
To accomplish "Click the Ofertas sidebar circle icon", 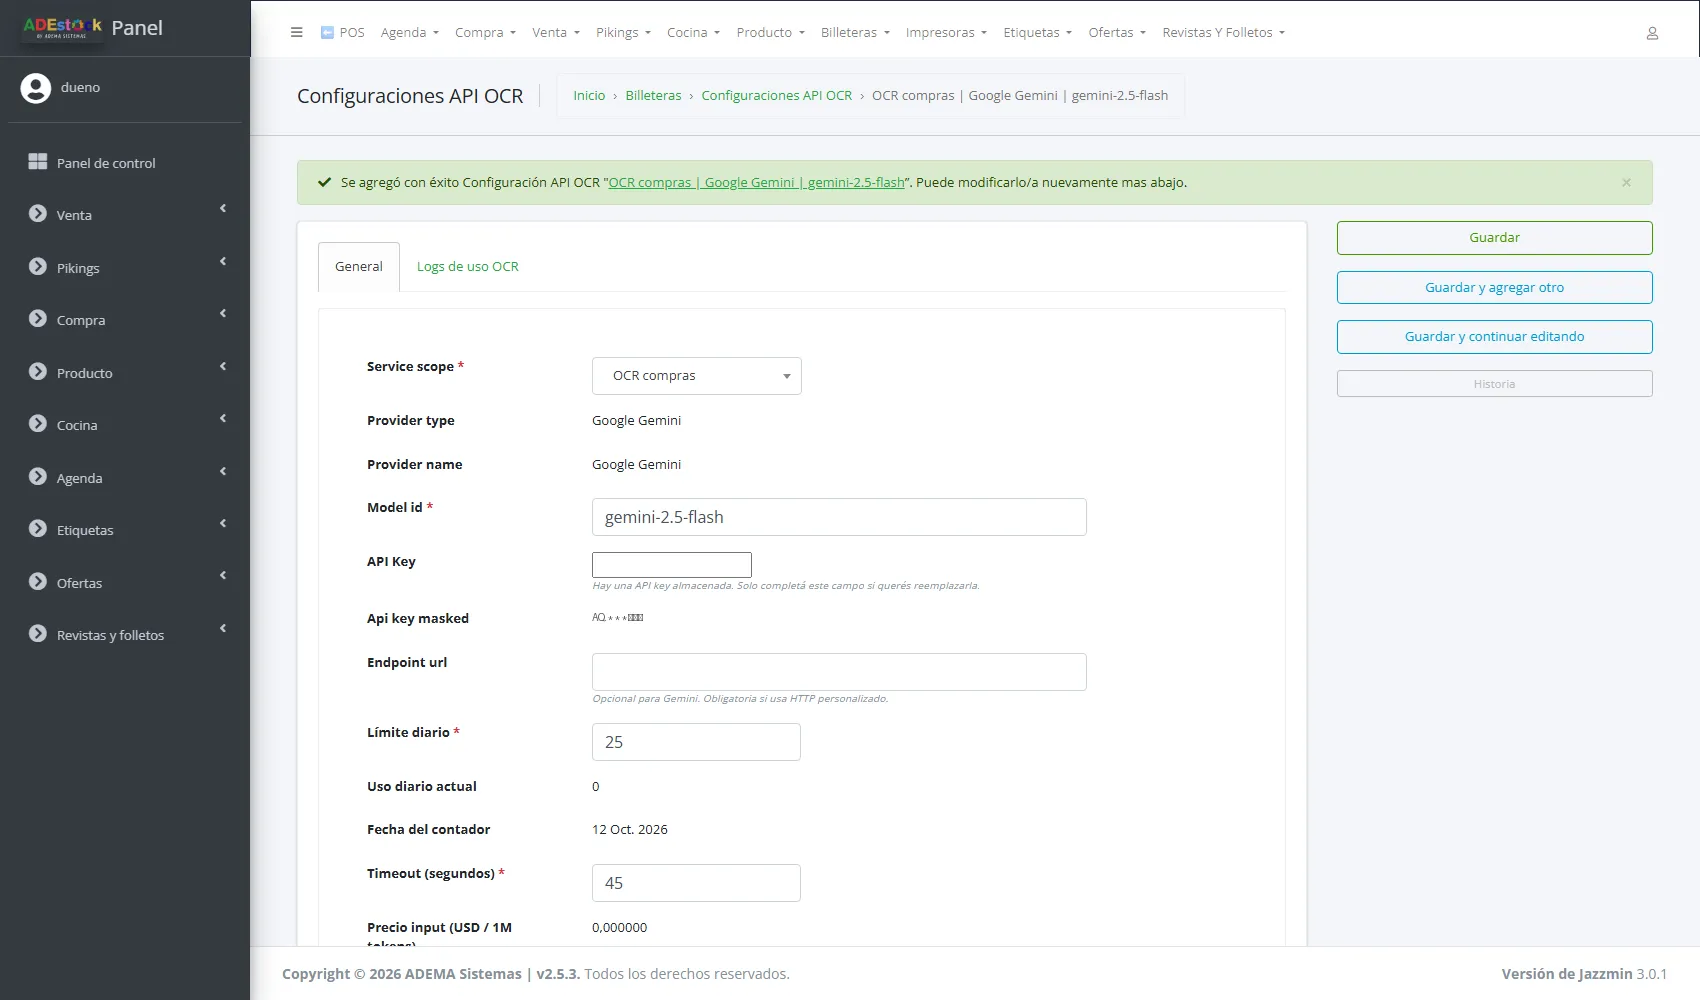I will pos(38,582).
